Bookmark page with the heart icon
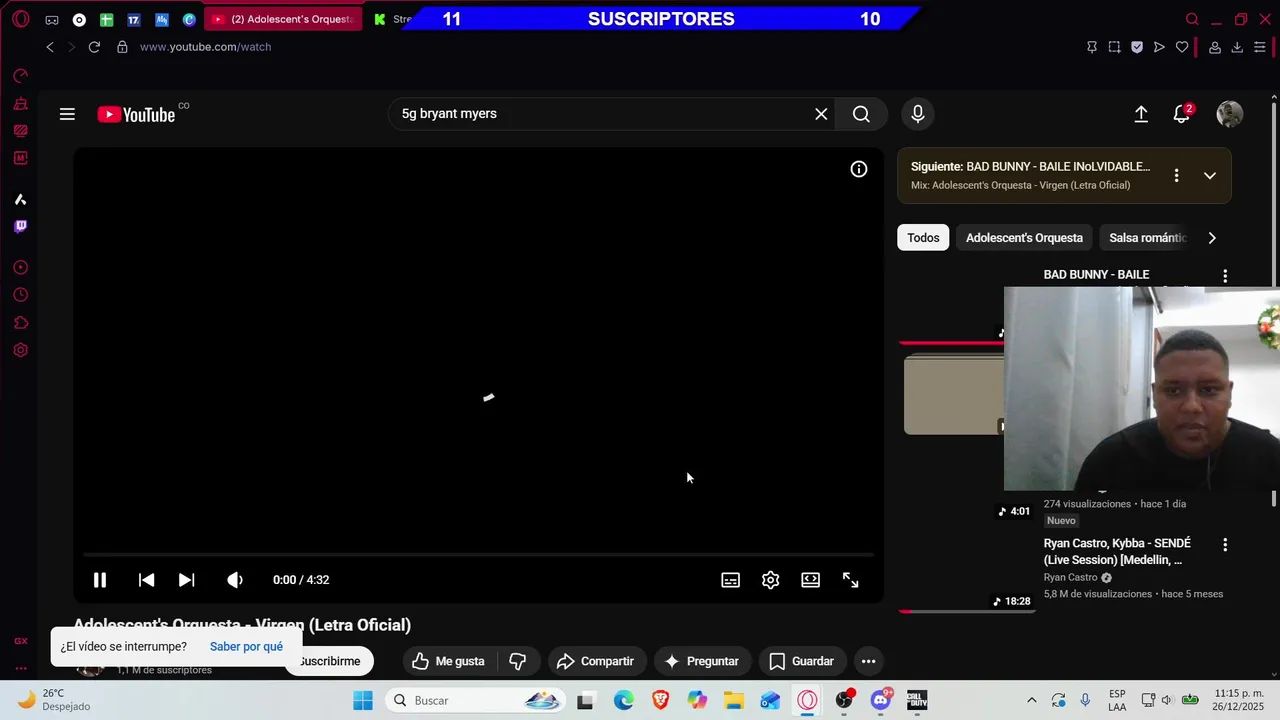 coord(1182,47)
